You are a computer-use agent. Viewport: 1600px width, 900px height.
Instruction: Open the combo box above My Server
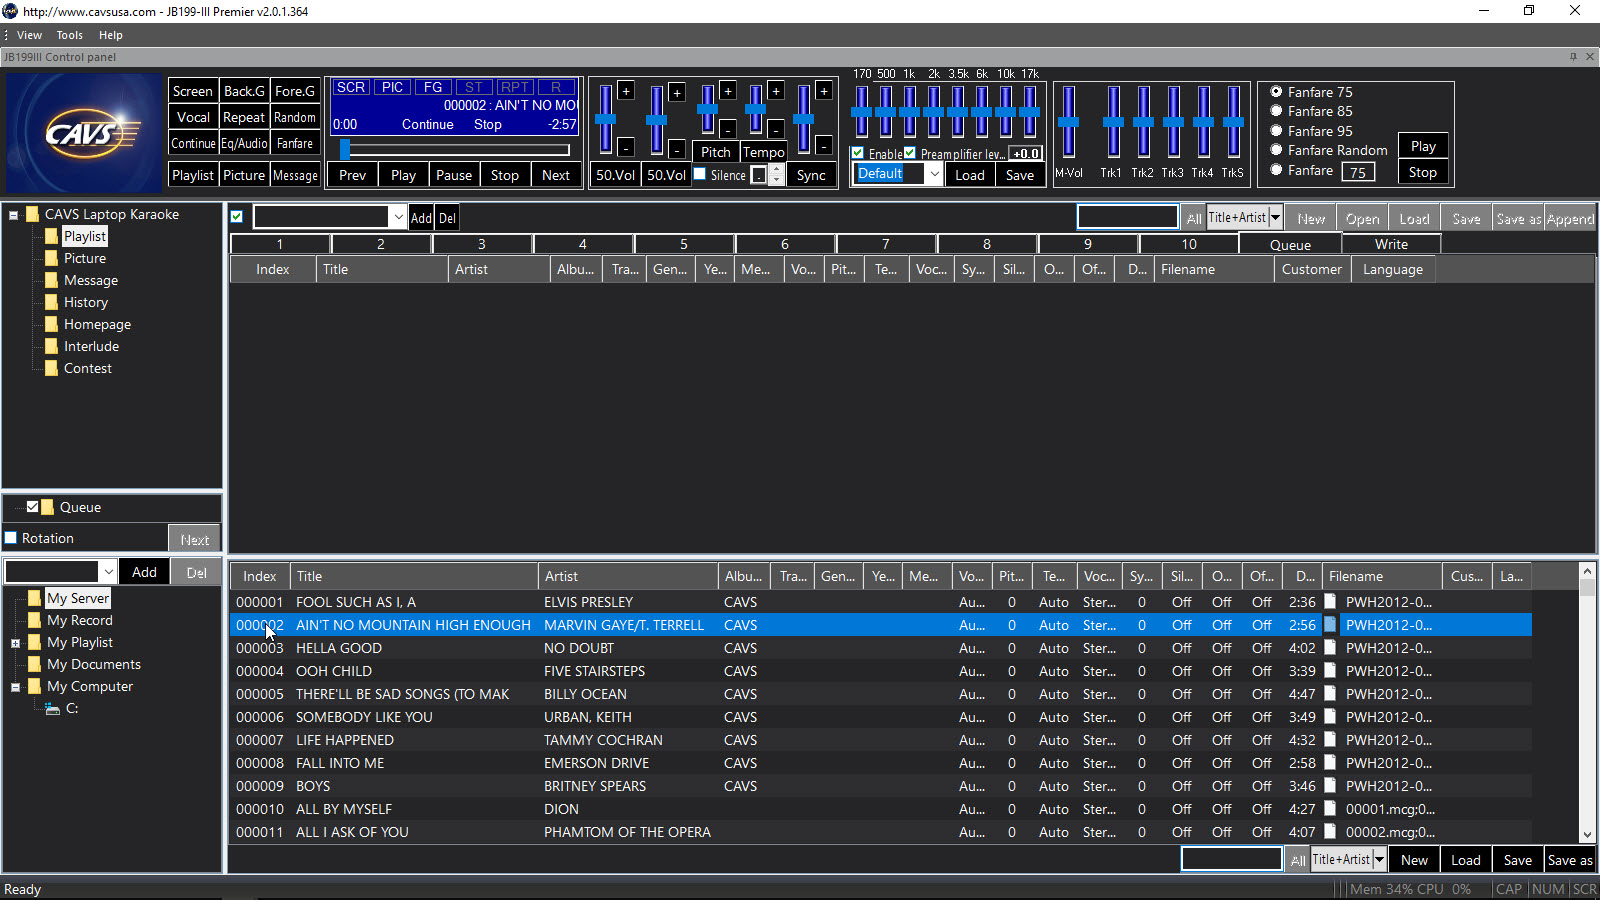pos(108,572)
